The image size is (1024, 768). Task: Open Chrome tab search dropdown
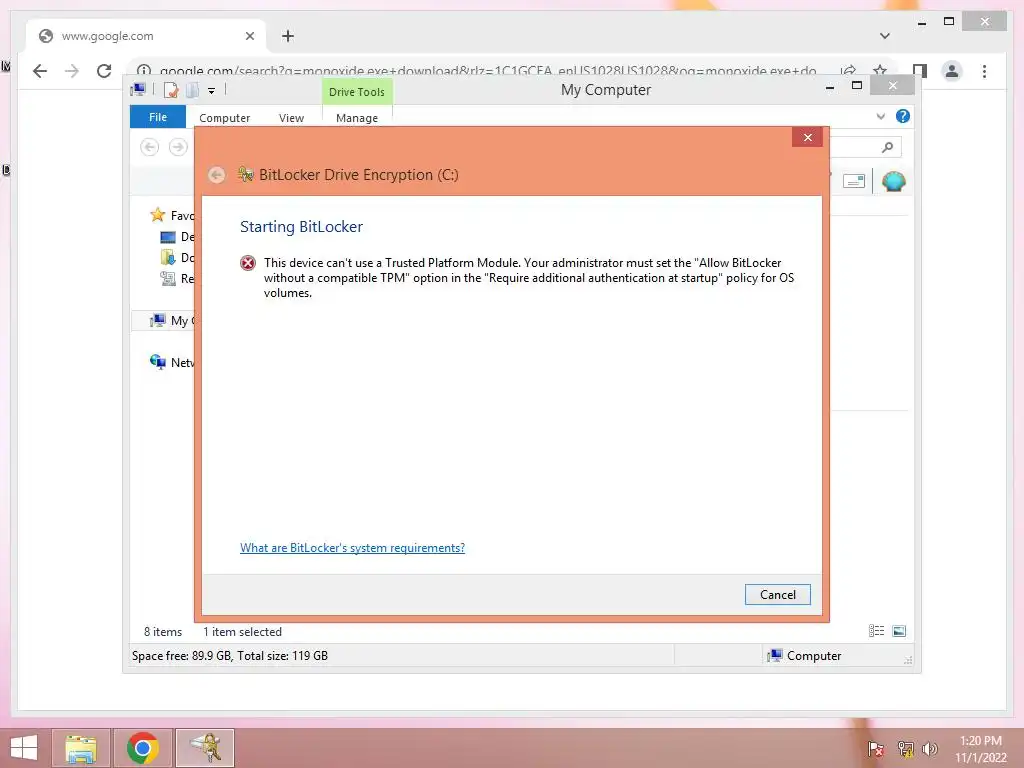point(884,36)
